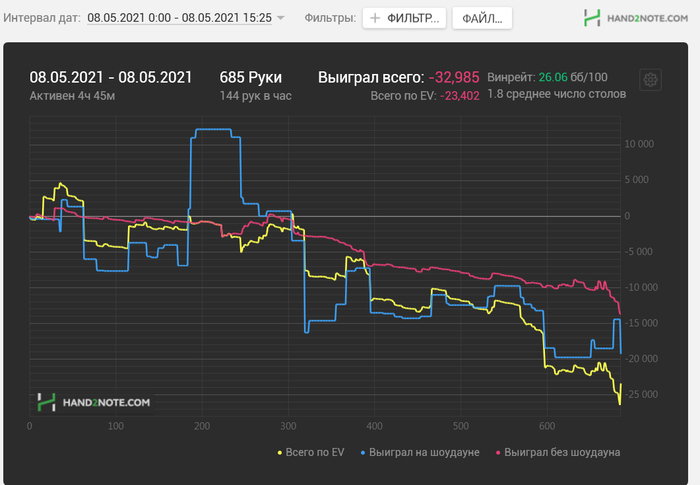
Task: Click the date range 08.05.2021 0:00 - 08.05.2021 15:25
Action: (x=179, y=18)
